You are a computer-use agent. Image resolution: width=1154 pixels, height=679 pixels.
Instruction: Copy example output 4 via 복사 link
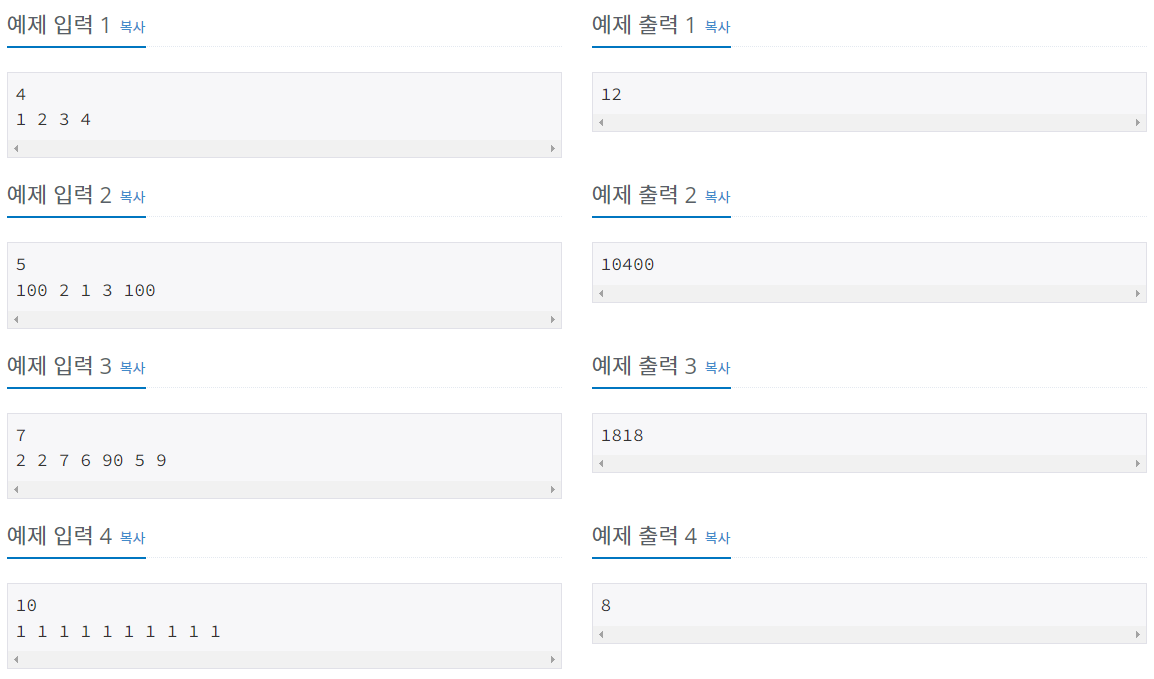click(718, 537)
